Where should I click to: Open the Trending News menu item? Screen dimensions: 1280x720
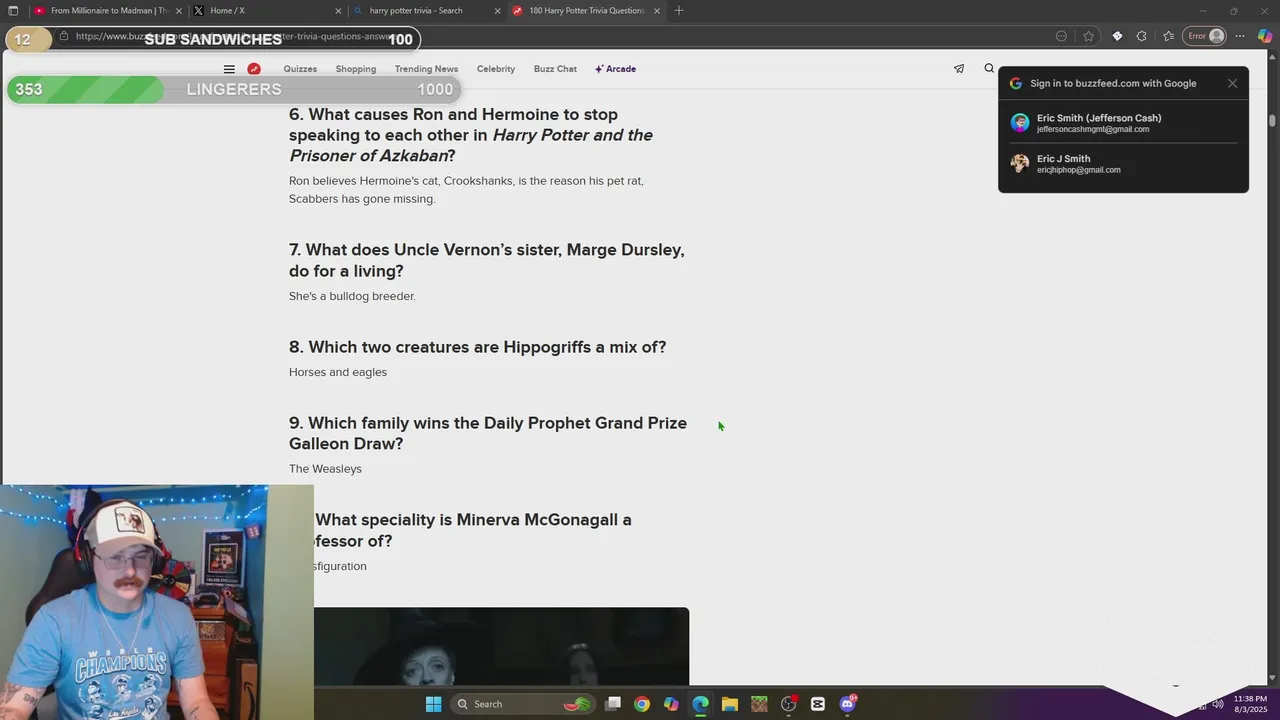tap(426, 69)
